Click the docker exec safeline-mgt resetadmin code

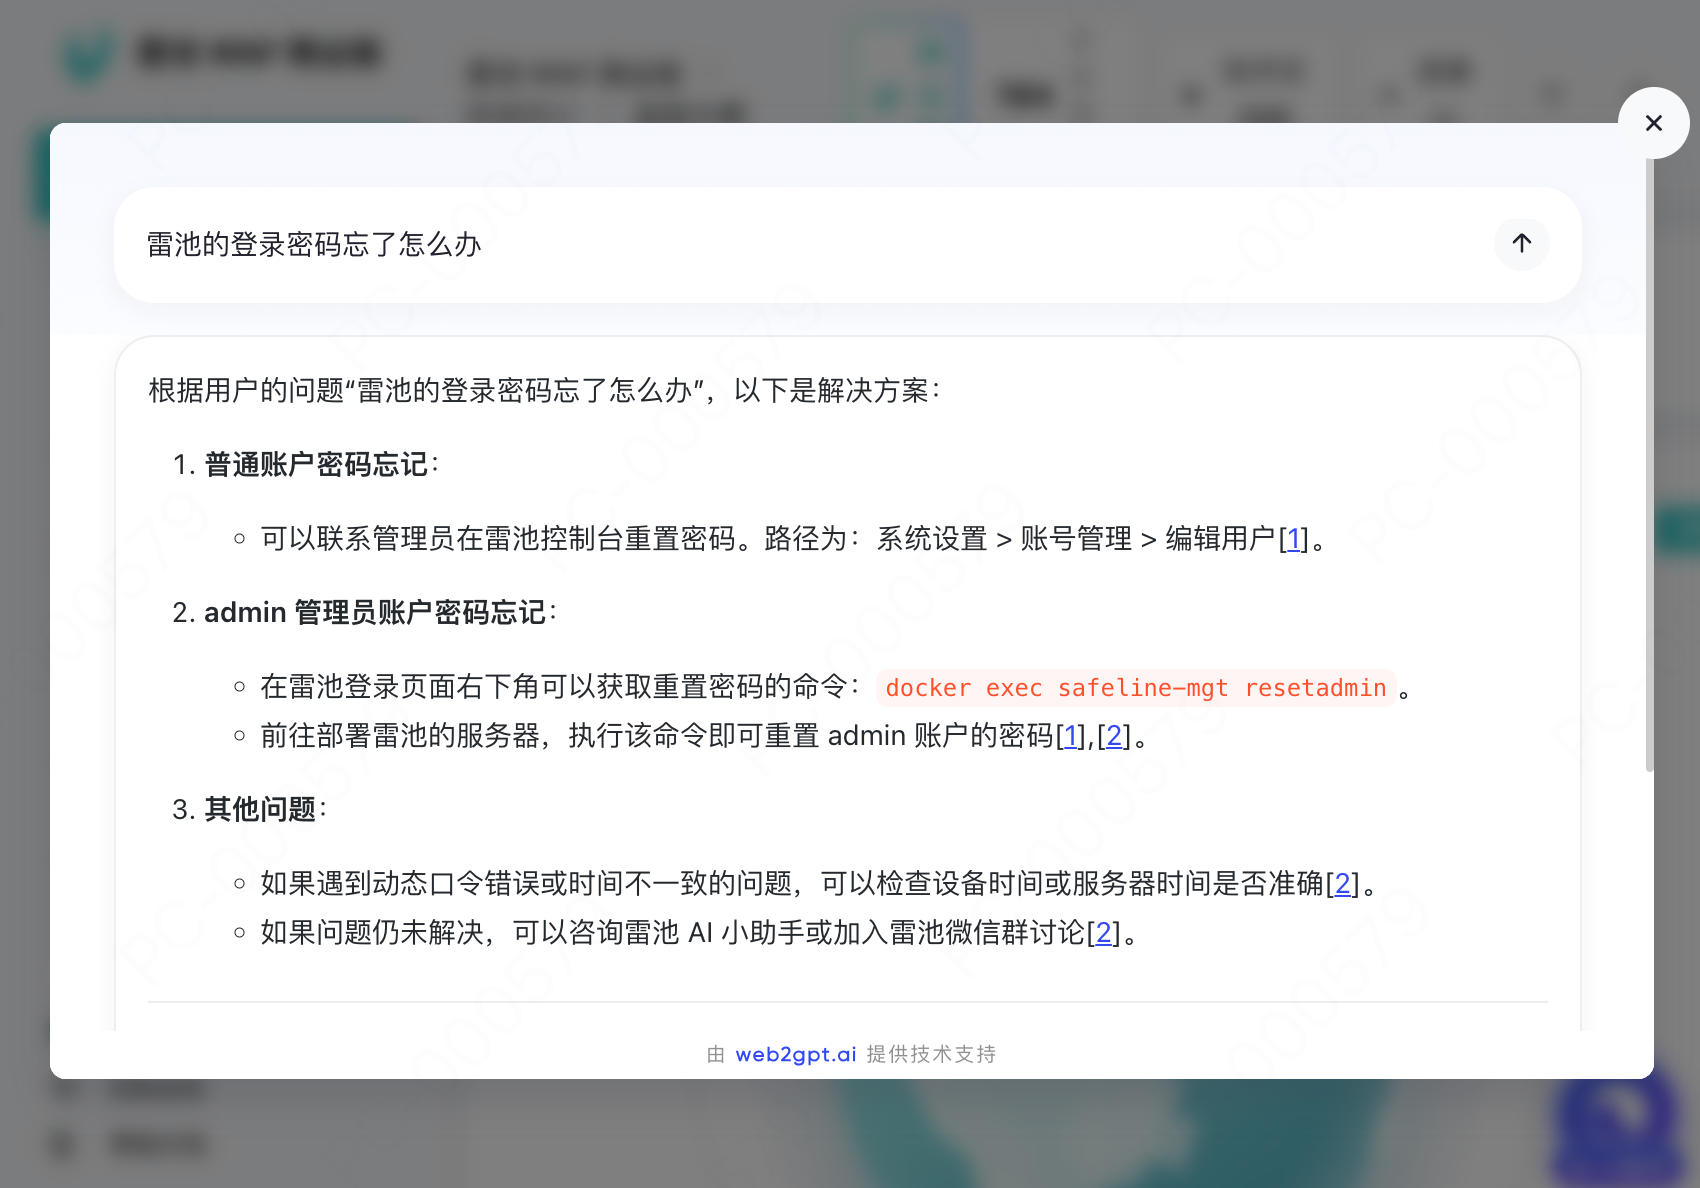pyautogui.click(x=1136, y=688)
